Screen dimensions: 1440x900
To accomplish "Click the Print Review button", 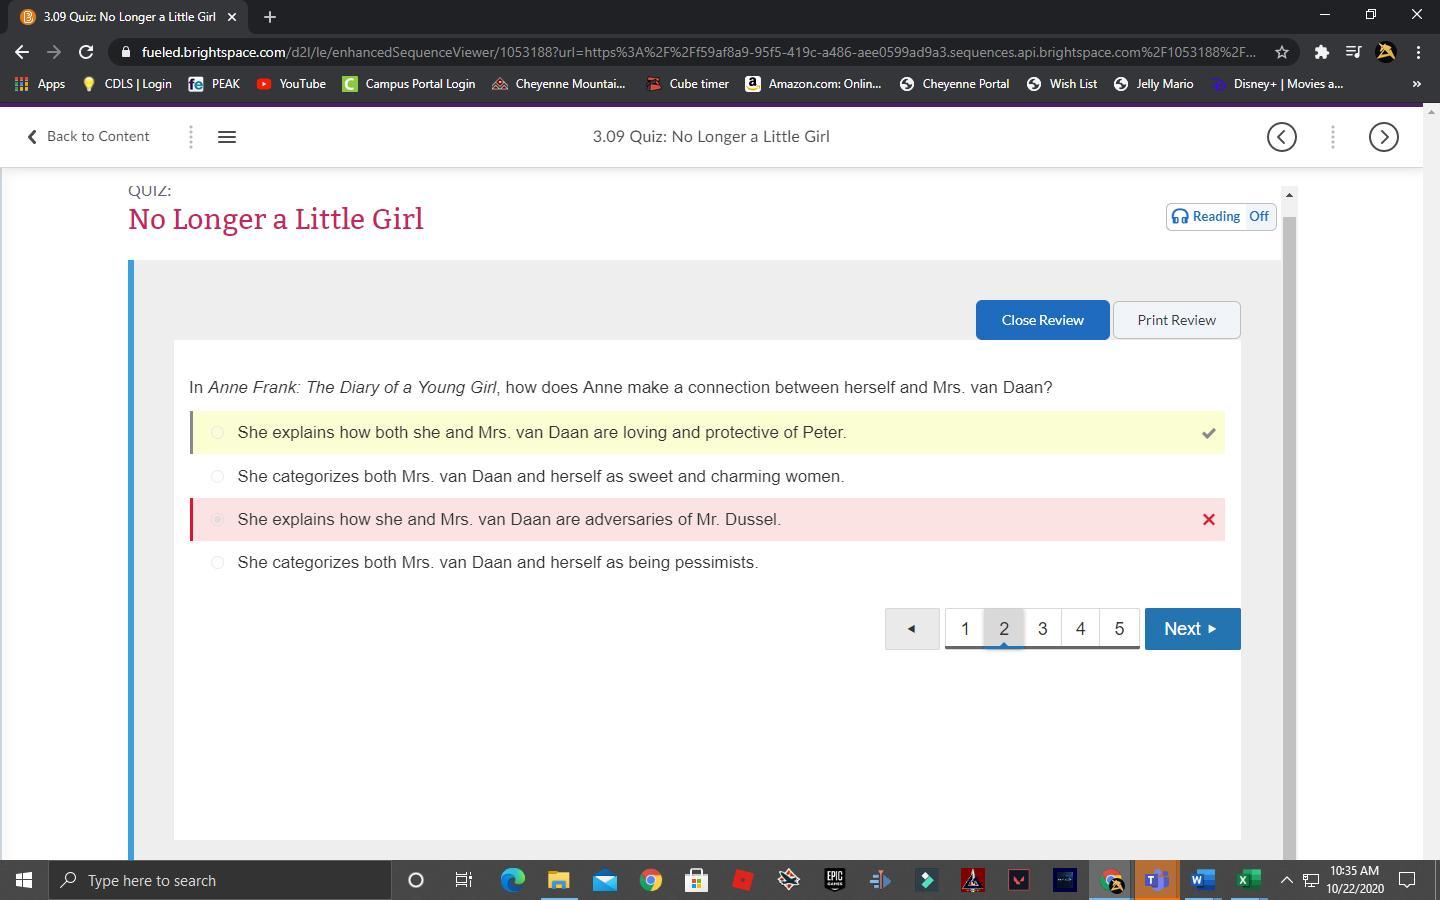I will point(1177,320).
